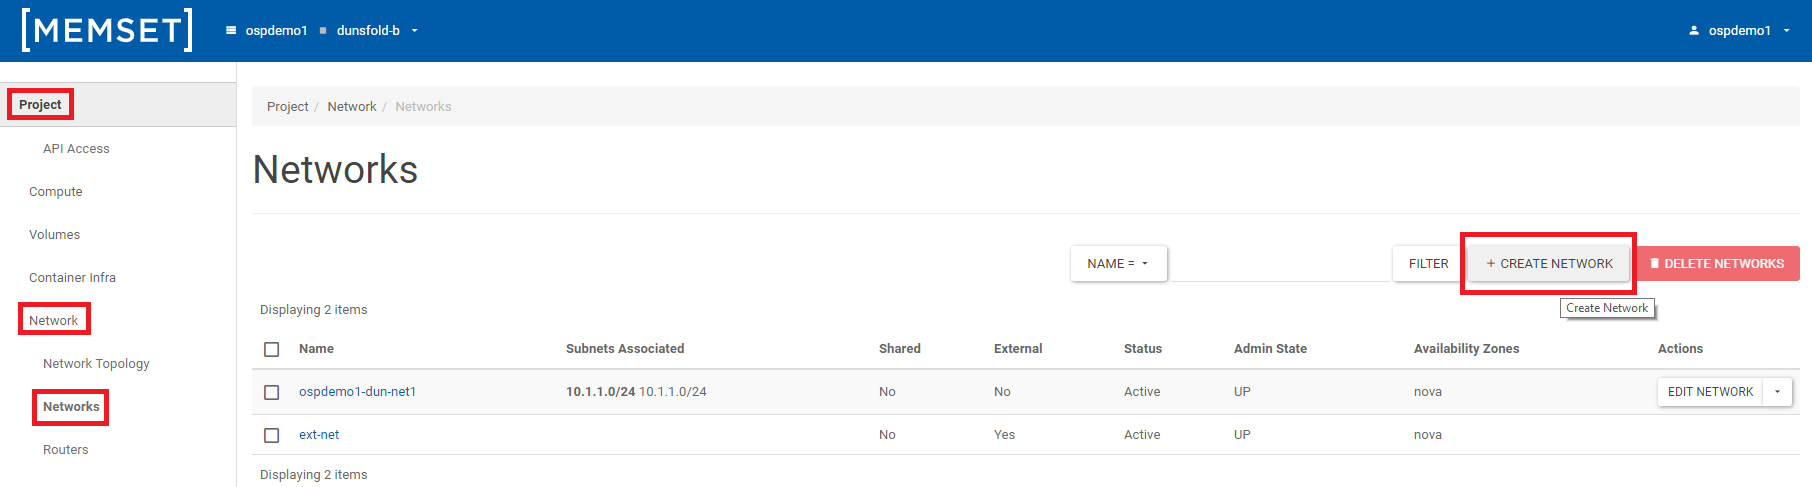Check the ospdemo1-dun-net1 row checkbox
This screenshot has width=1812, height=487.
[271, 392]
